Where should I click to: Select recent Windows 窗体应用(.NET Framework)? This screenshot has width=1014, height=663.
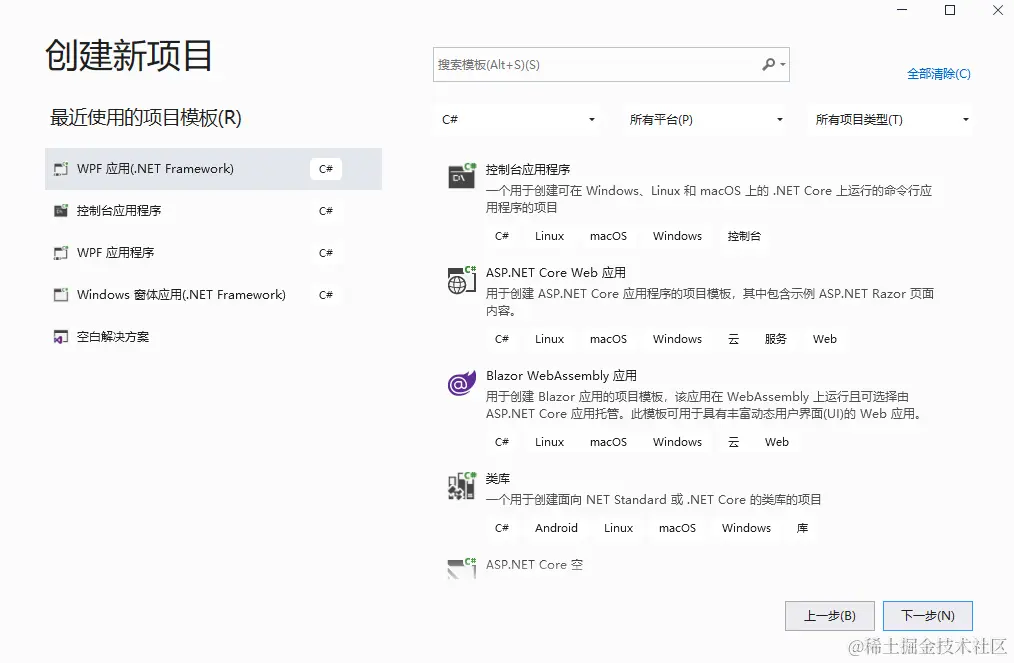tap(213, 295)
